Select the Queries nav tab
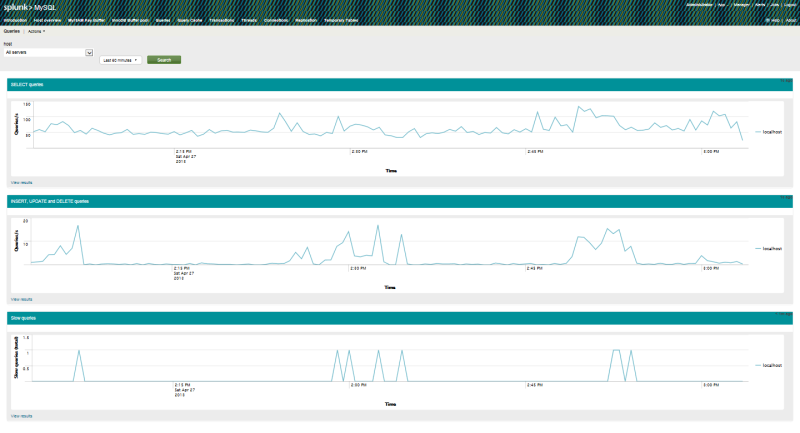Image resolution: width=800 pixels, height=433 pixels. (x=163, y=20)
